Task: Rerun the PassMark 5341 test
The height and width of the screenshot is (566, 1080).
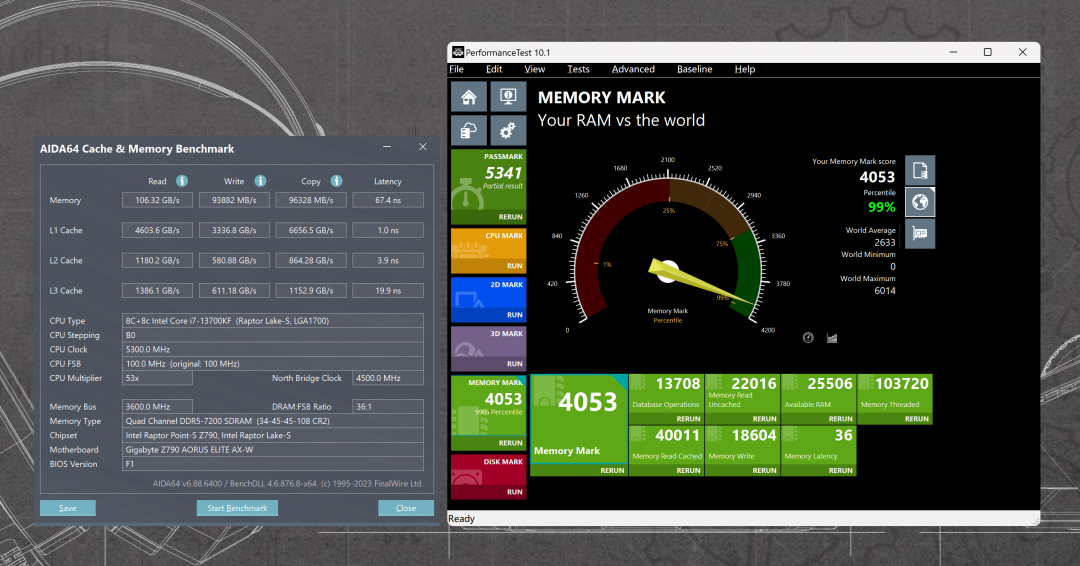Action: 510,217
